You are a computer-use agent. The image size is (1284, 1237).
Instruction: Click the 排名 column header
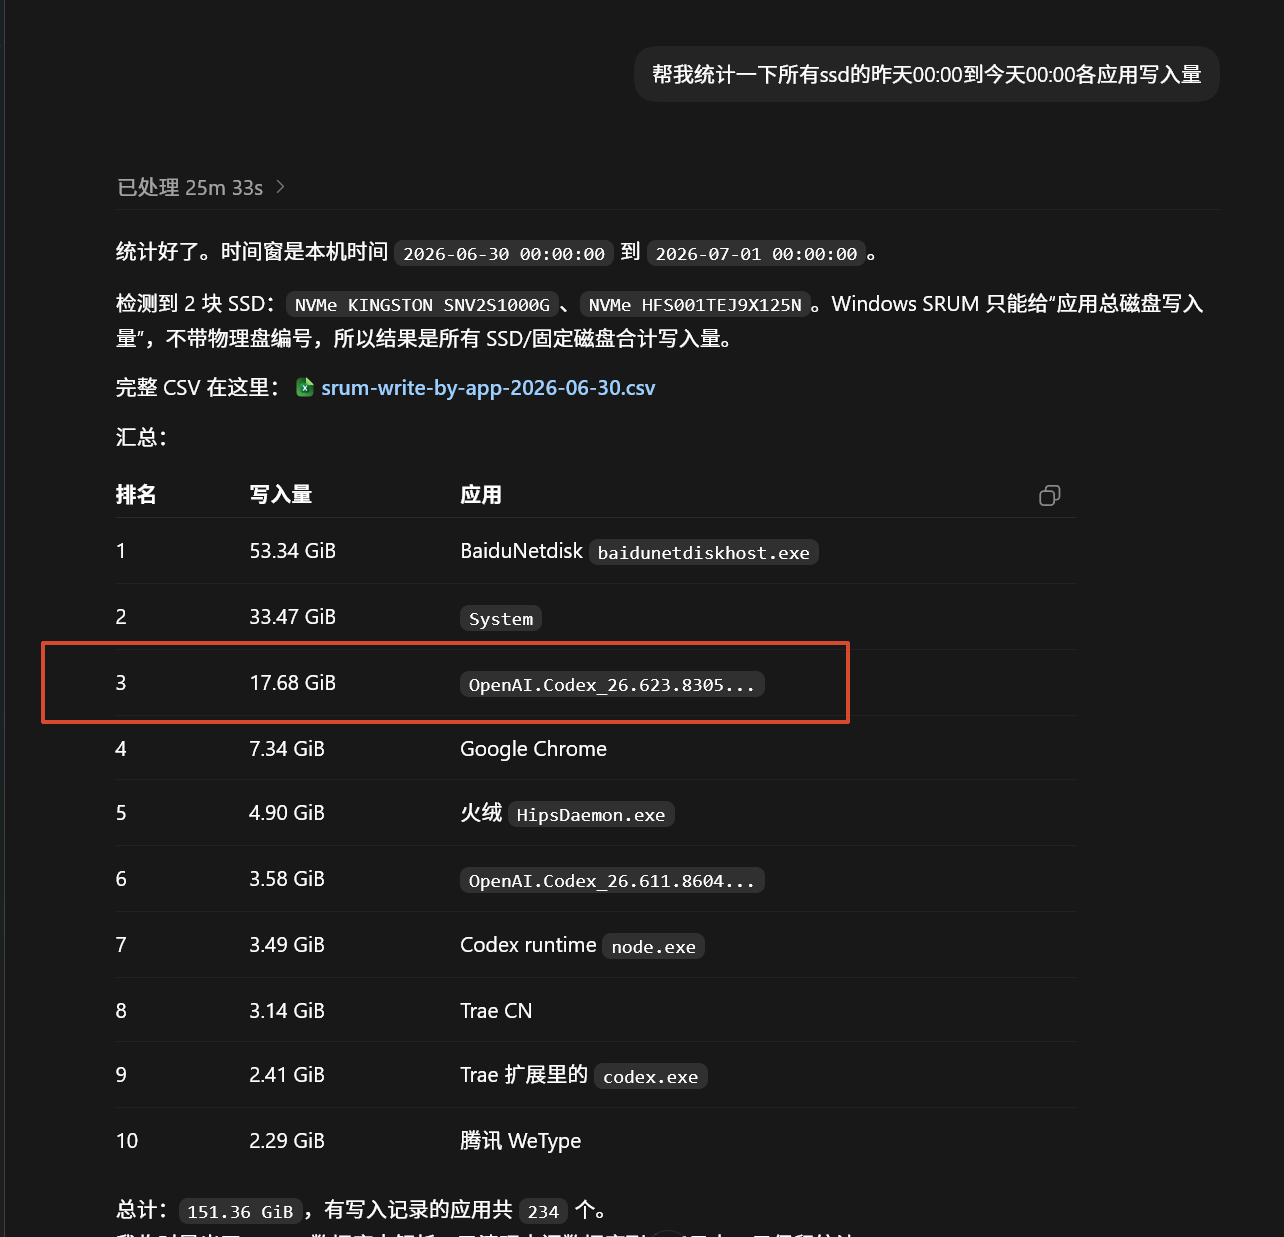(136, 495)
